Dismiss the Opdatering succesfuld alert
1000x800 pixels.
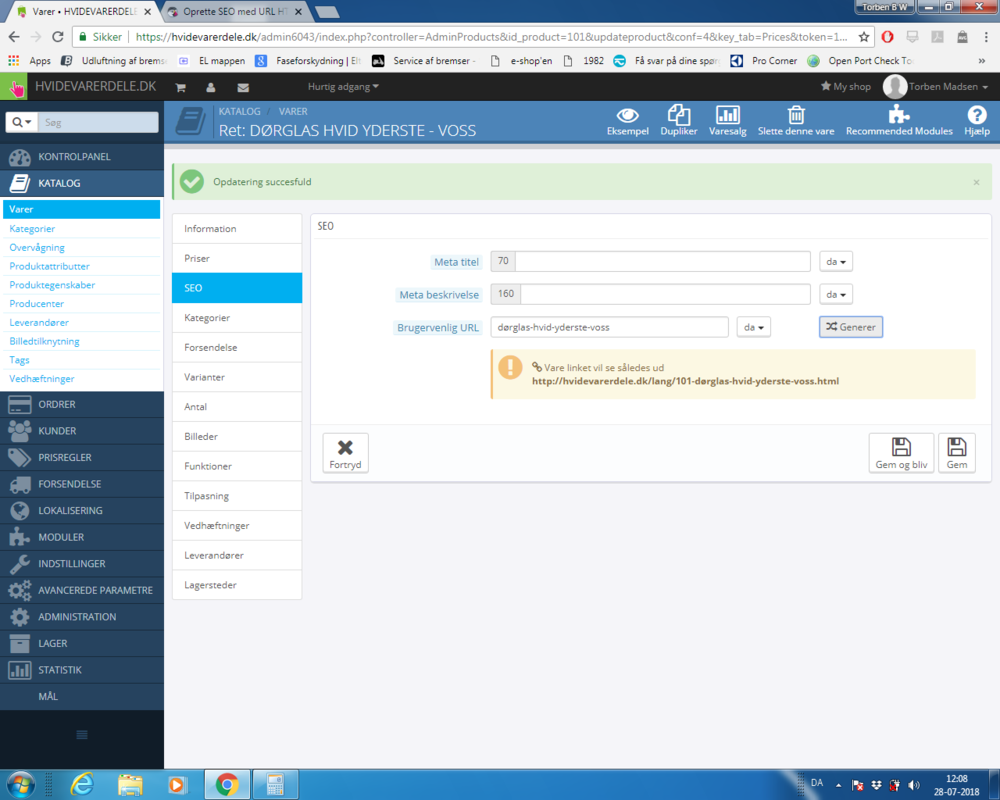(976, 182)
